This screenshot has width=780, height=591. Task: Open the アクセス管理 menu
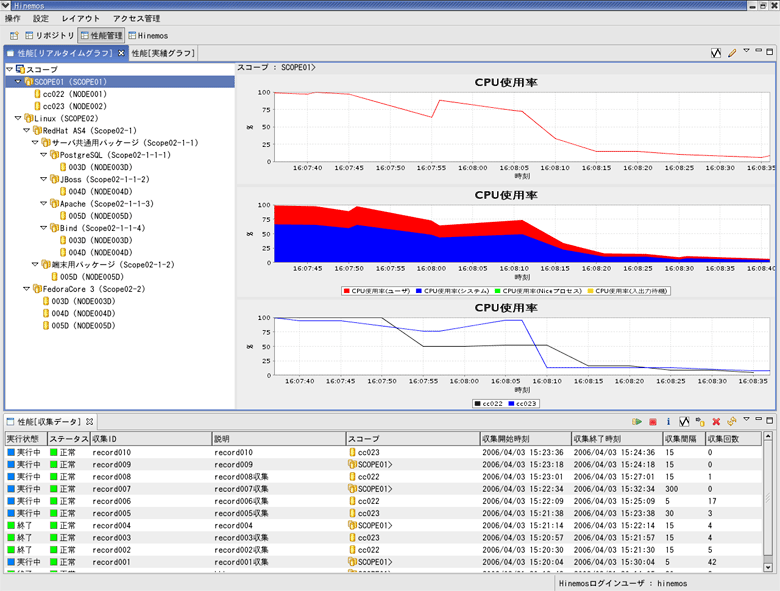coord(136,18)
